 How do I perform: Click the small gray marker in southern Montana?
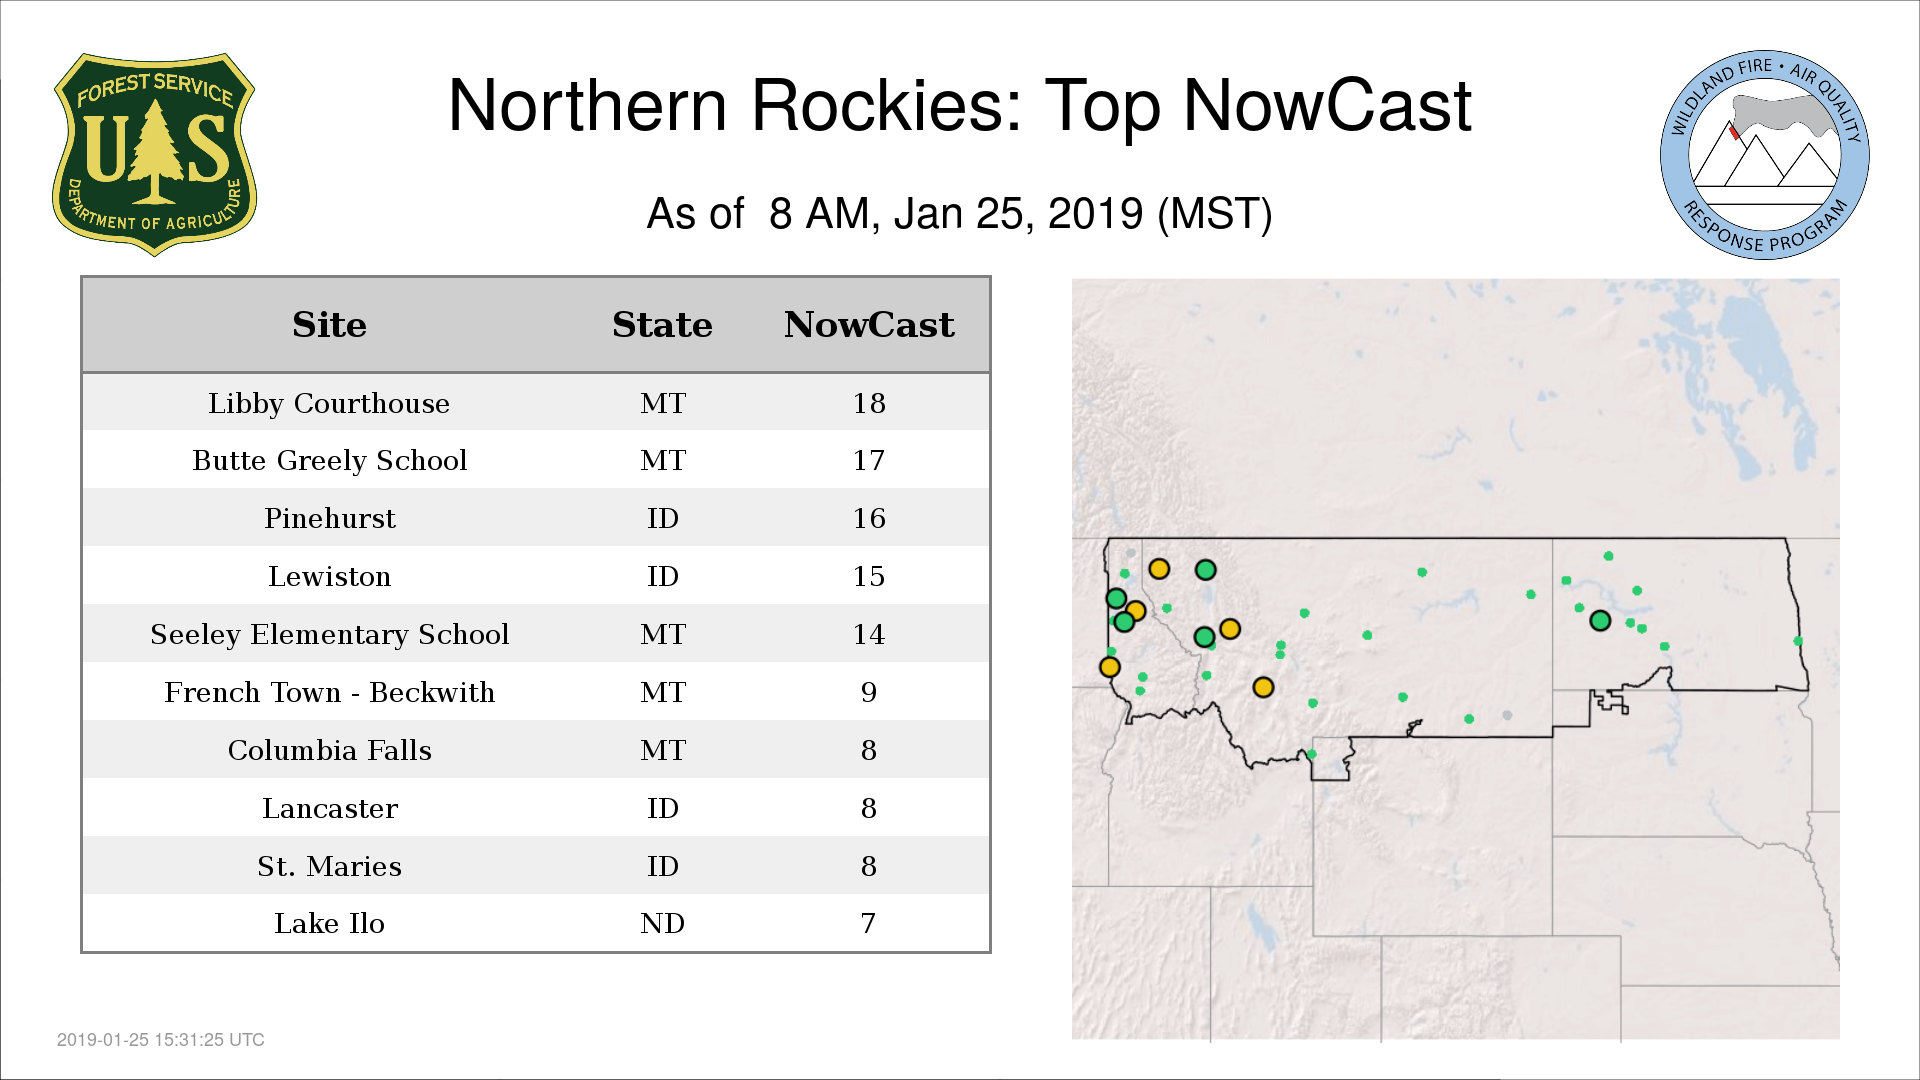tap(1507, 715)
